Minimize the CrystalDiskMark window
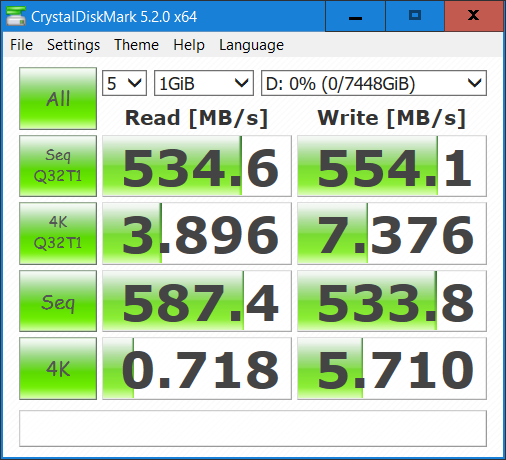Viewport: 506px width, 460px height. [355, 16]
